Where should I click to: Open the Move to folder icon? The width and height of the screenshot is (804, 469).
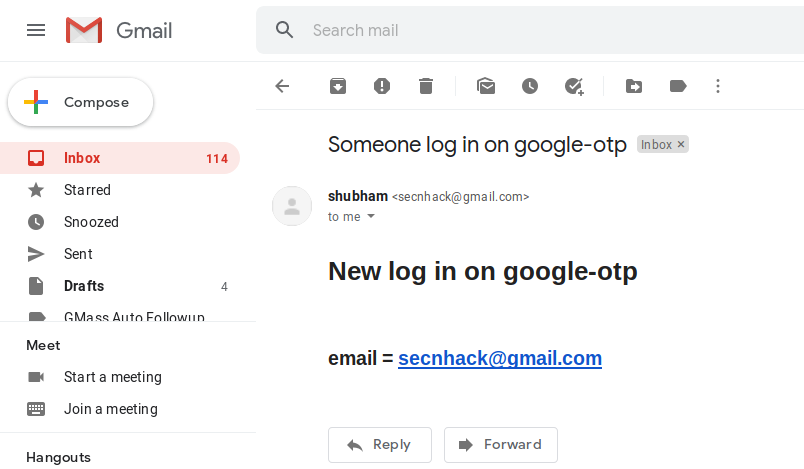[x=634, y=86]
